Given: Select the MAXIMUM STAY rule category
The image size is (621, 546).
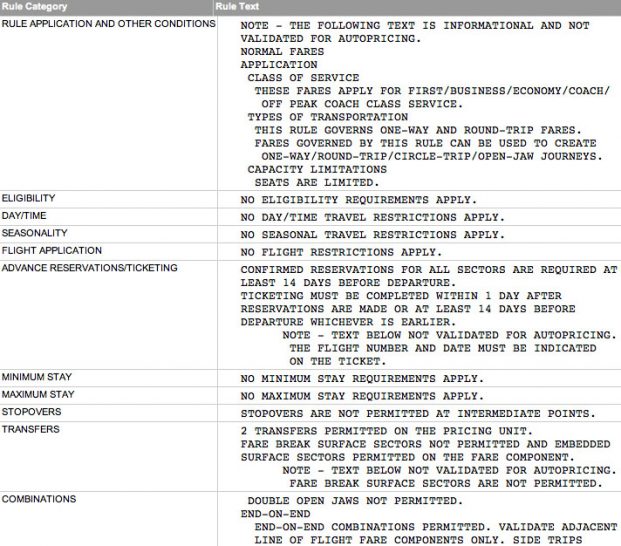Looking at the screenshot, I should coord(37,394).
